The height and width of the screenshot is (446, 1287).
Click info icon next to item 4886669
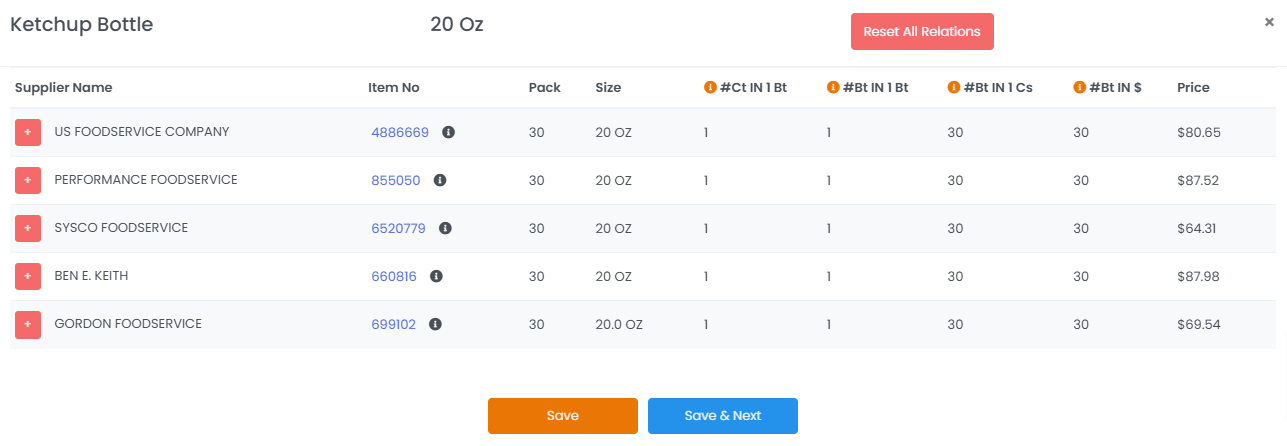[449, 132]
